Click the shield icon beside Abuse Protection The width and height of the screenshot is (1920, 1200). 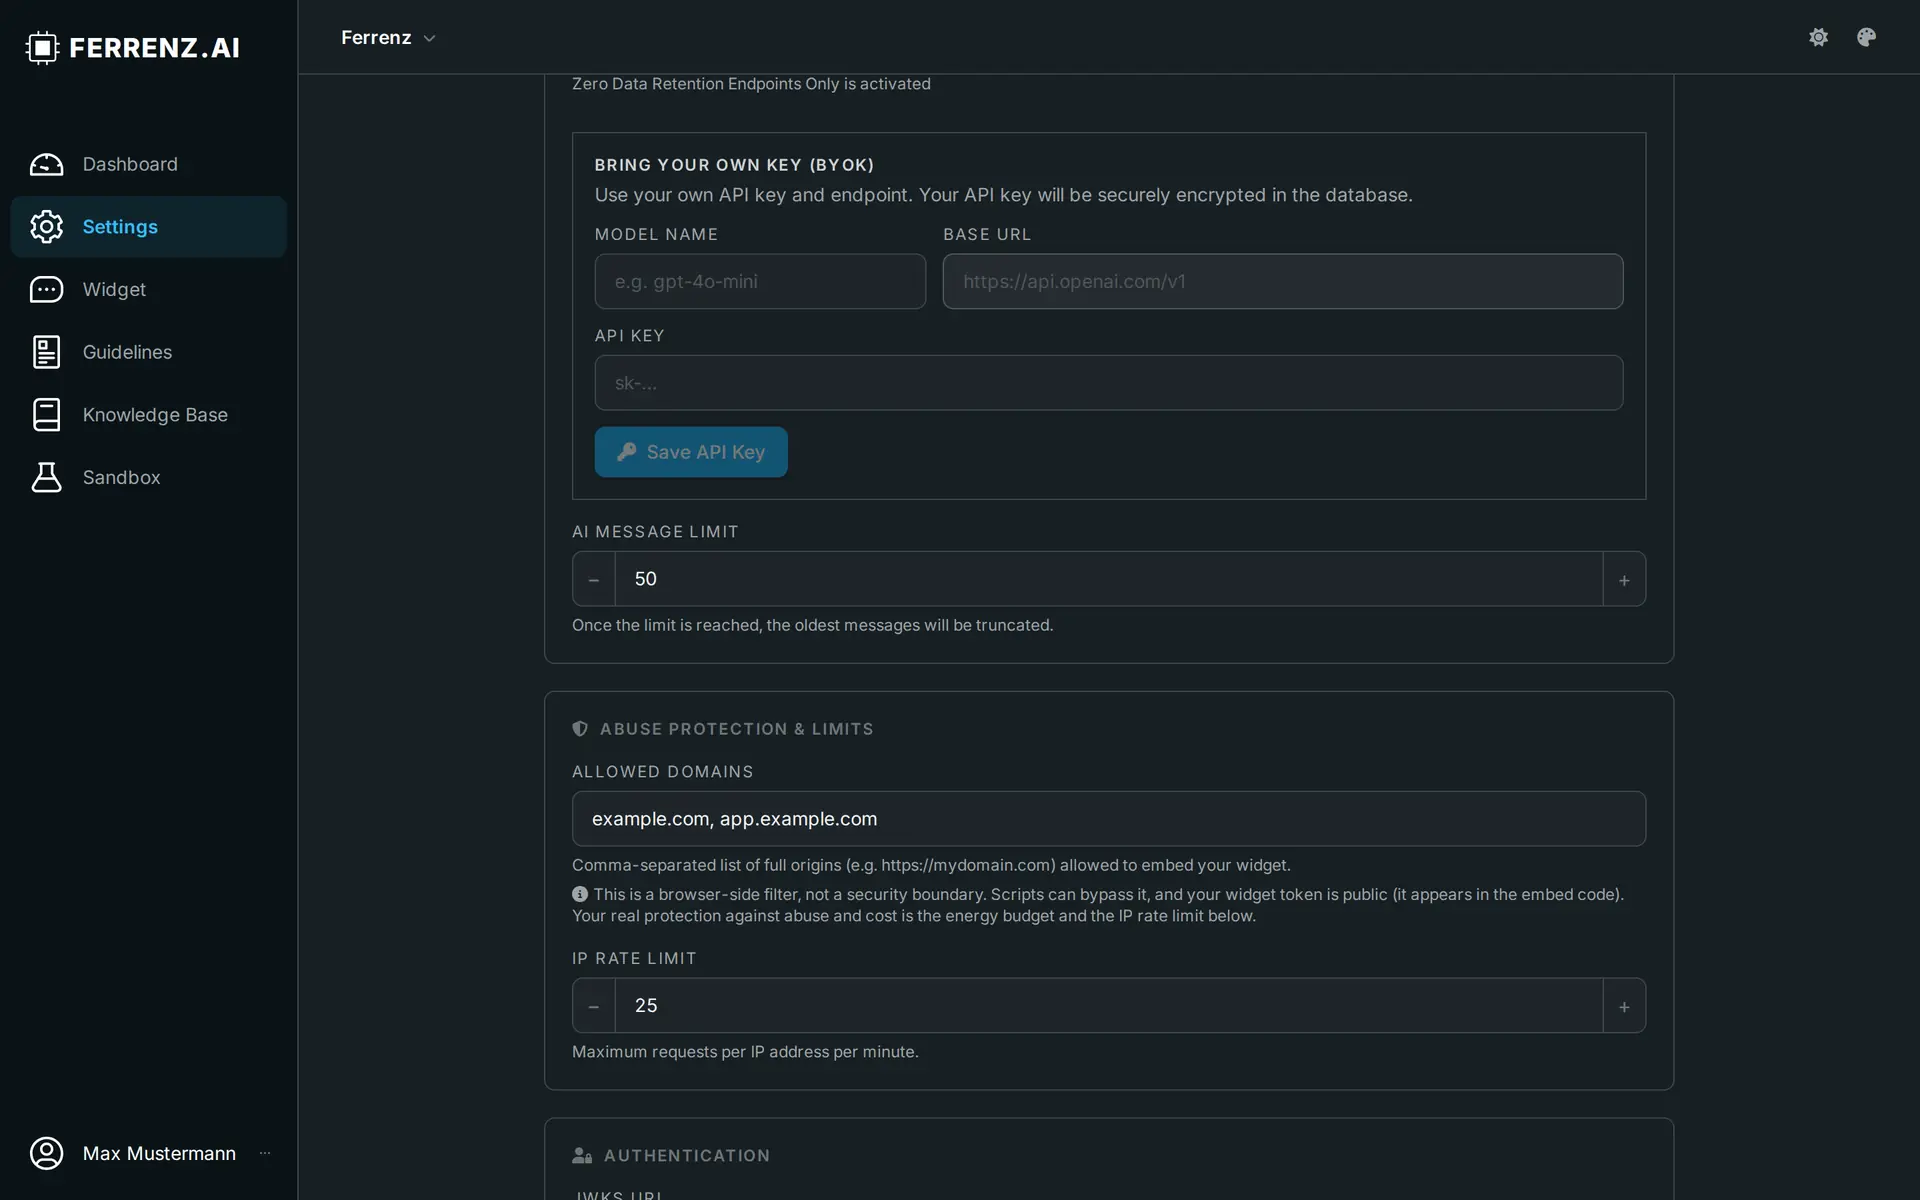pyautogui.click(x=580, y=729)
